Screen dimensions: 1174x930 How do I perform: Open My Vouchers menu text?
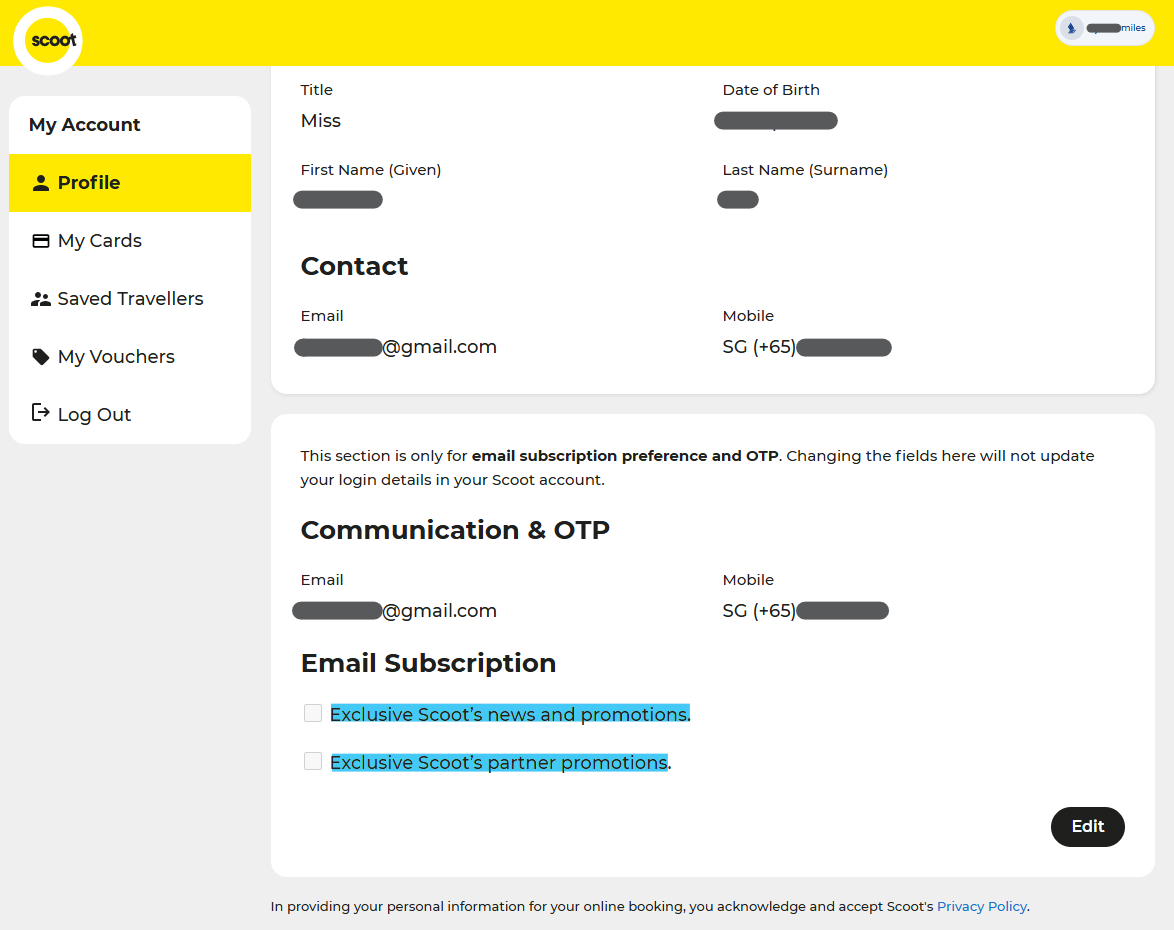[x=116, y=356]
